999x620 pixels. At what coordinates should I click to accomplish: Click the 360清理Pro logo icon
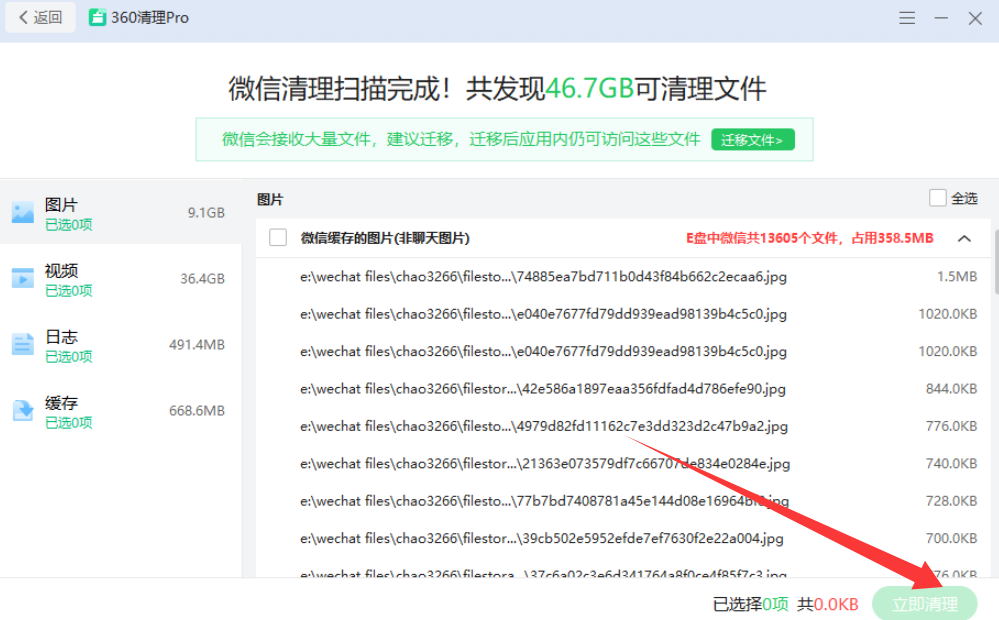97,17
